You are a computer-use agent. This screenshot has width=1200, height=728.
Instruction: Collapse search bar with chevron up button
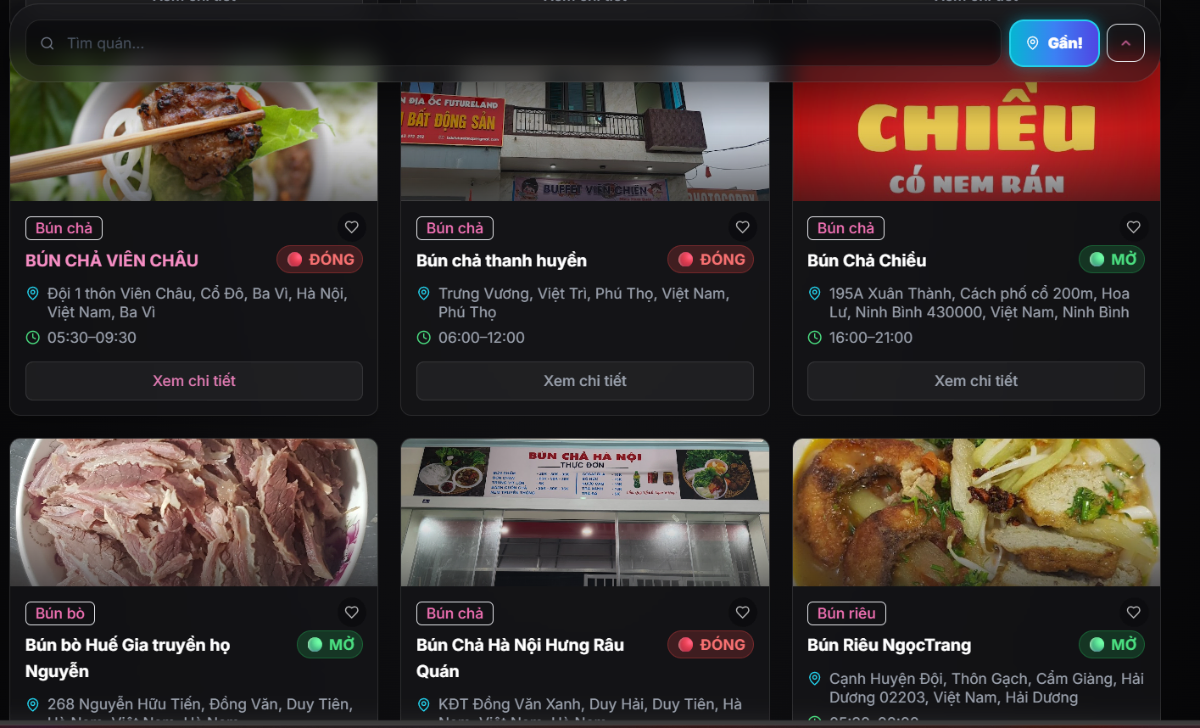pyautogui.click(x=1126, y=43)
